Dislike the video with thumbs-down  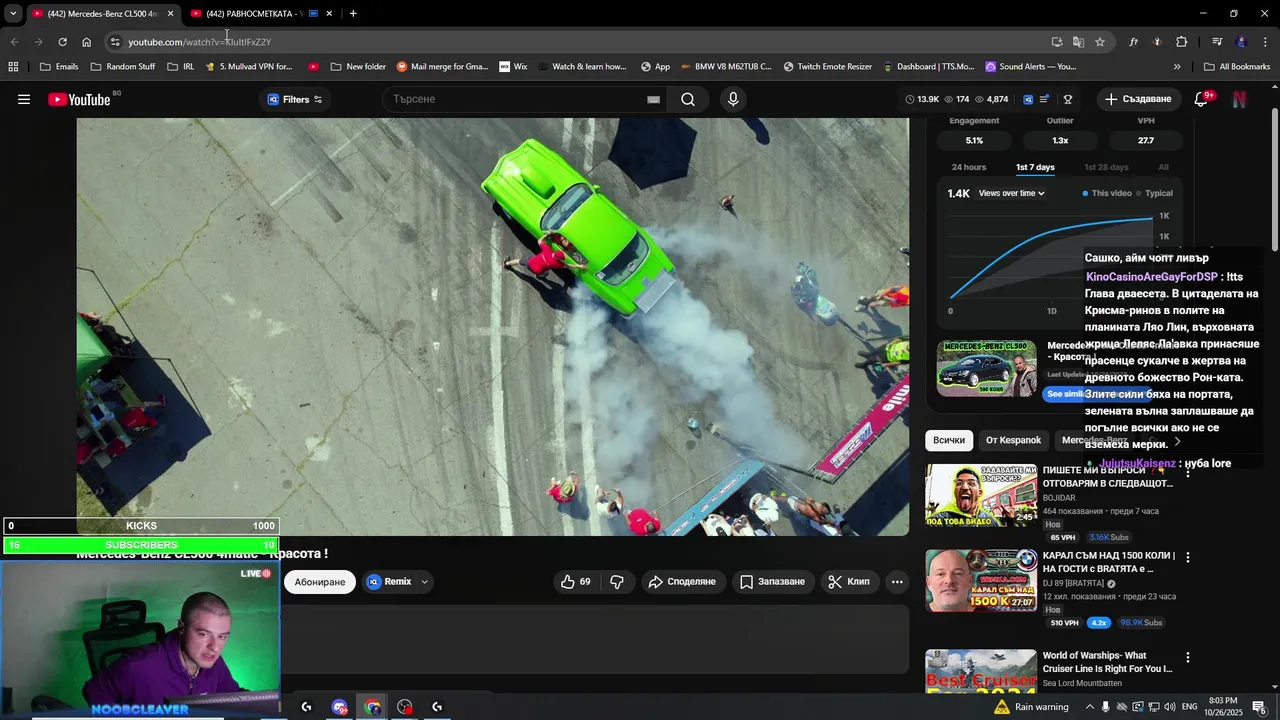[x=617, y=582]
